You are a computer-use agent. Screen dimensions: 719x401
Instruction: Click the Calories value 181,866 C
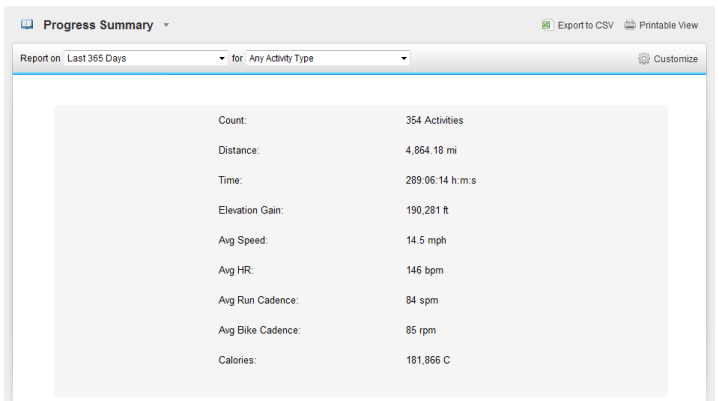coord(428,360)
